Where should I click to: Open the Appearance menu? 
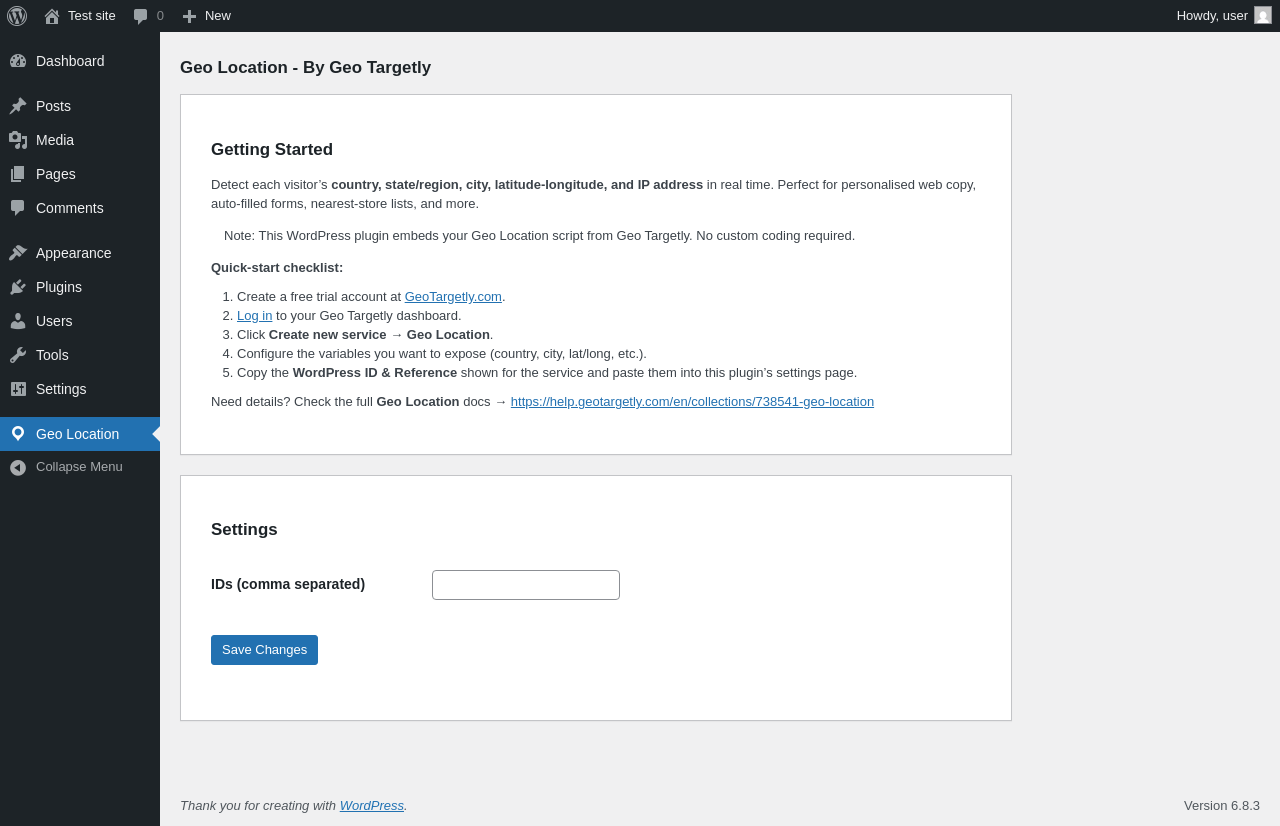80,253
